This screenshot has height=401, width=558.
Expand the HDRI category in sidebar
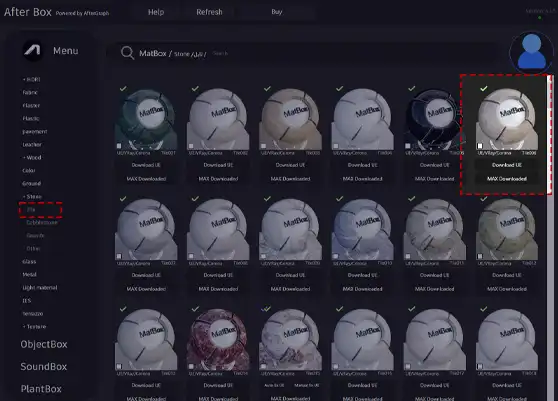[x=32, y=79]
